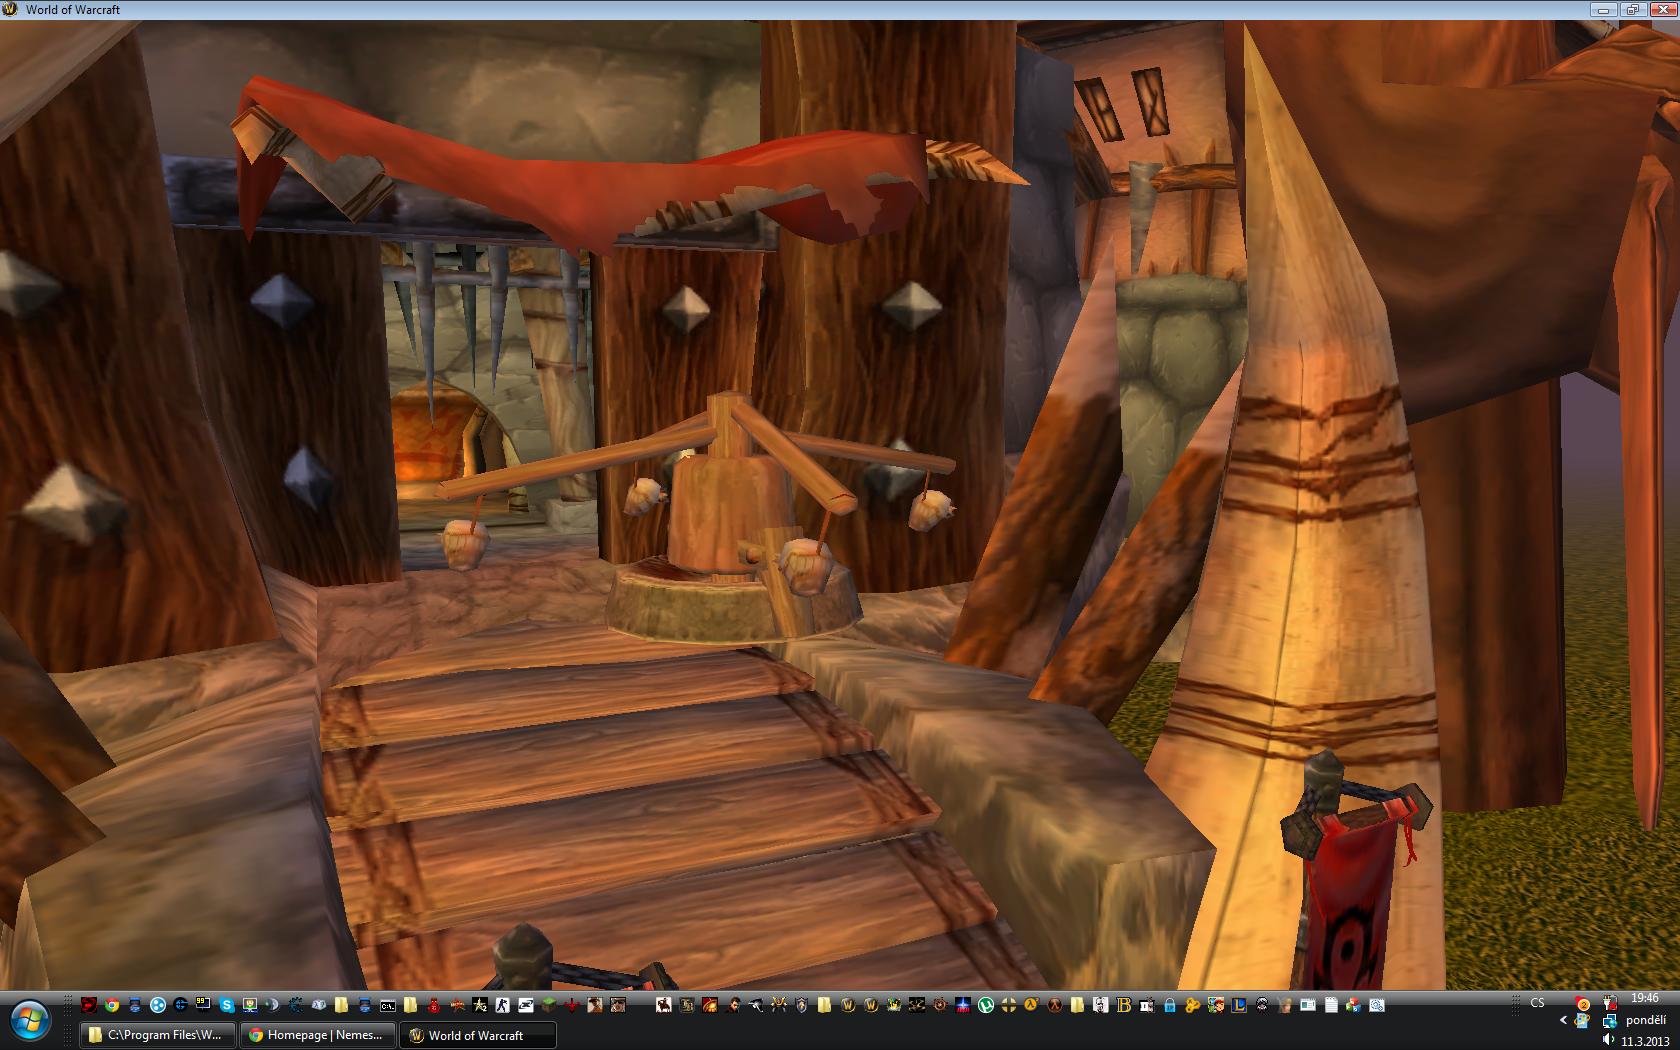This screenshot has width=1680, height=1050.
Task: Switch to C:\Program Files\W... Explorer window
Action: (160, 1035)
